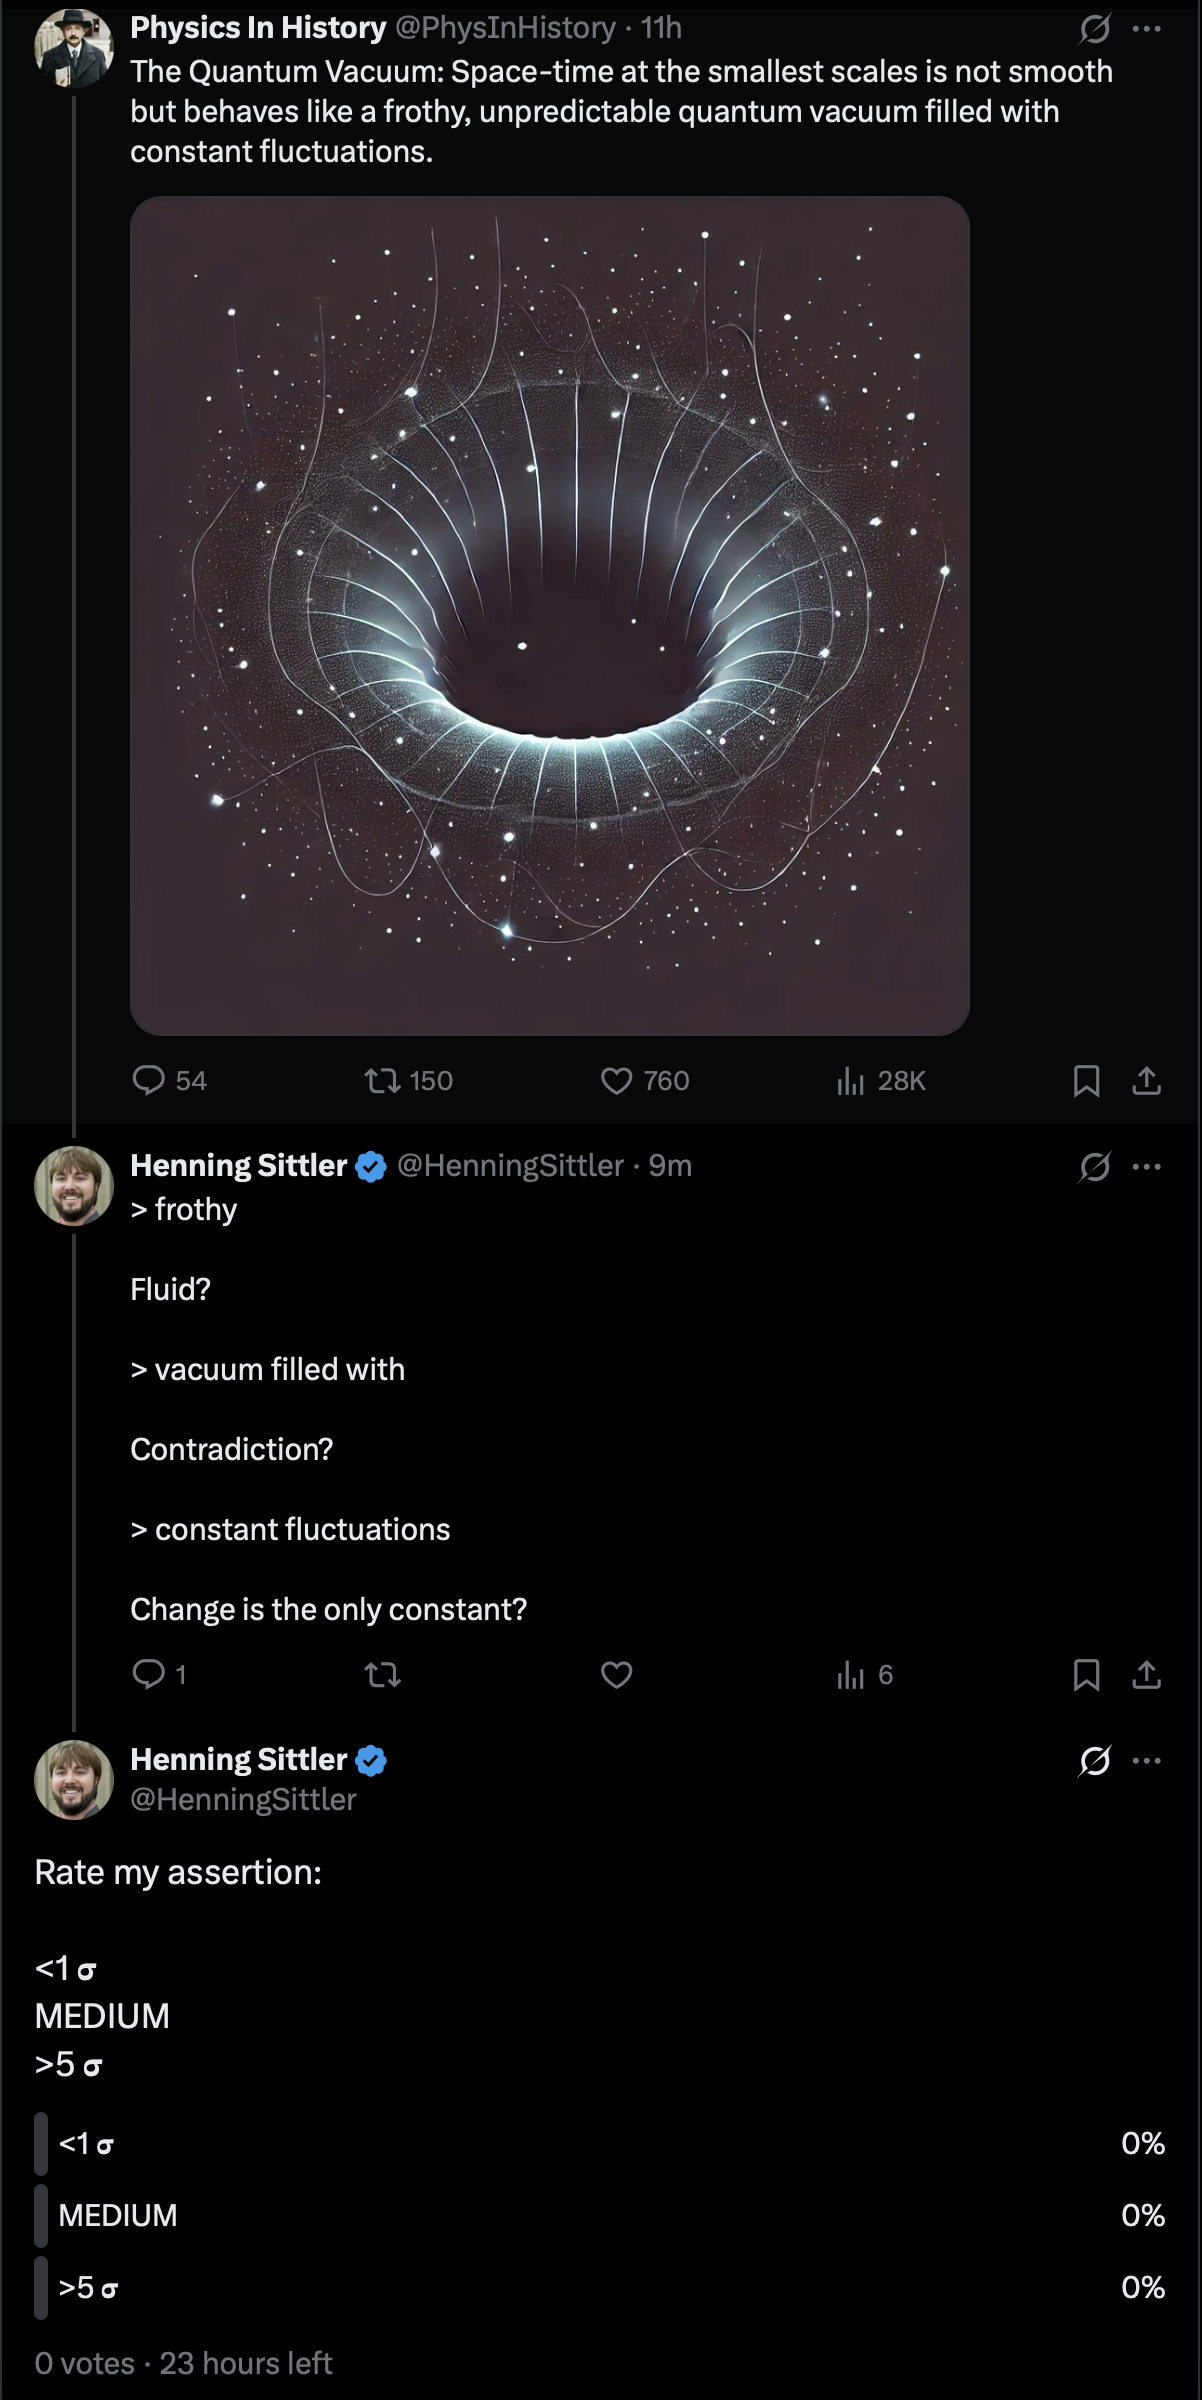Open Grok icon on the top post
1202x2400 pixels.
1094,29
